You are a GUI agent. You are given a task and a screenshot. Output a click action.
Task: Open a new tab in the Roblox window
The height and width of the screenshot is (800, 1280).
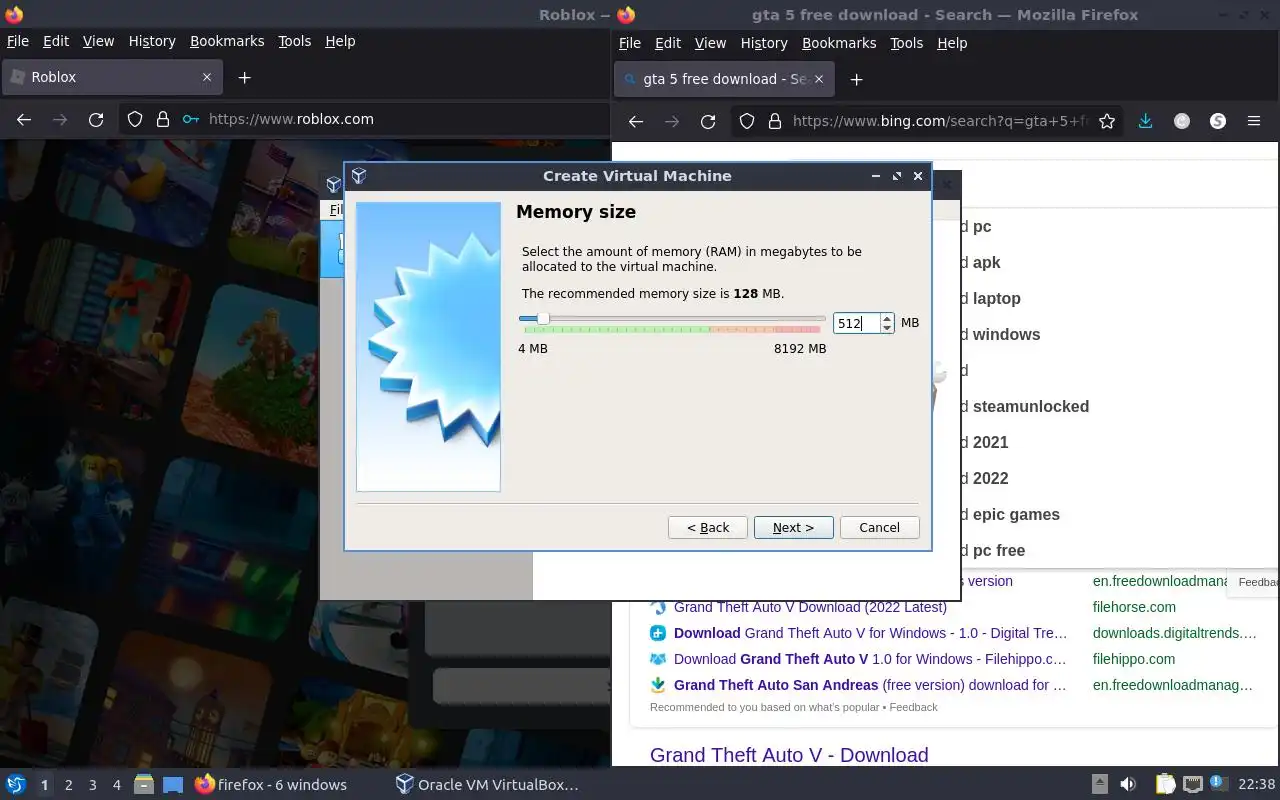click(244, 77)
